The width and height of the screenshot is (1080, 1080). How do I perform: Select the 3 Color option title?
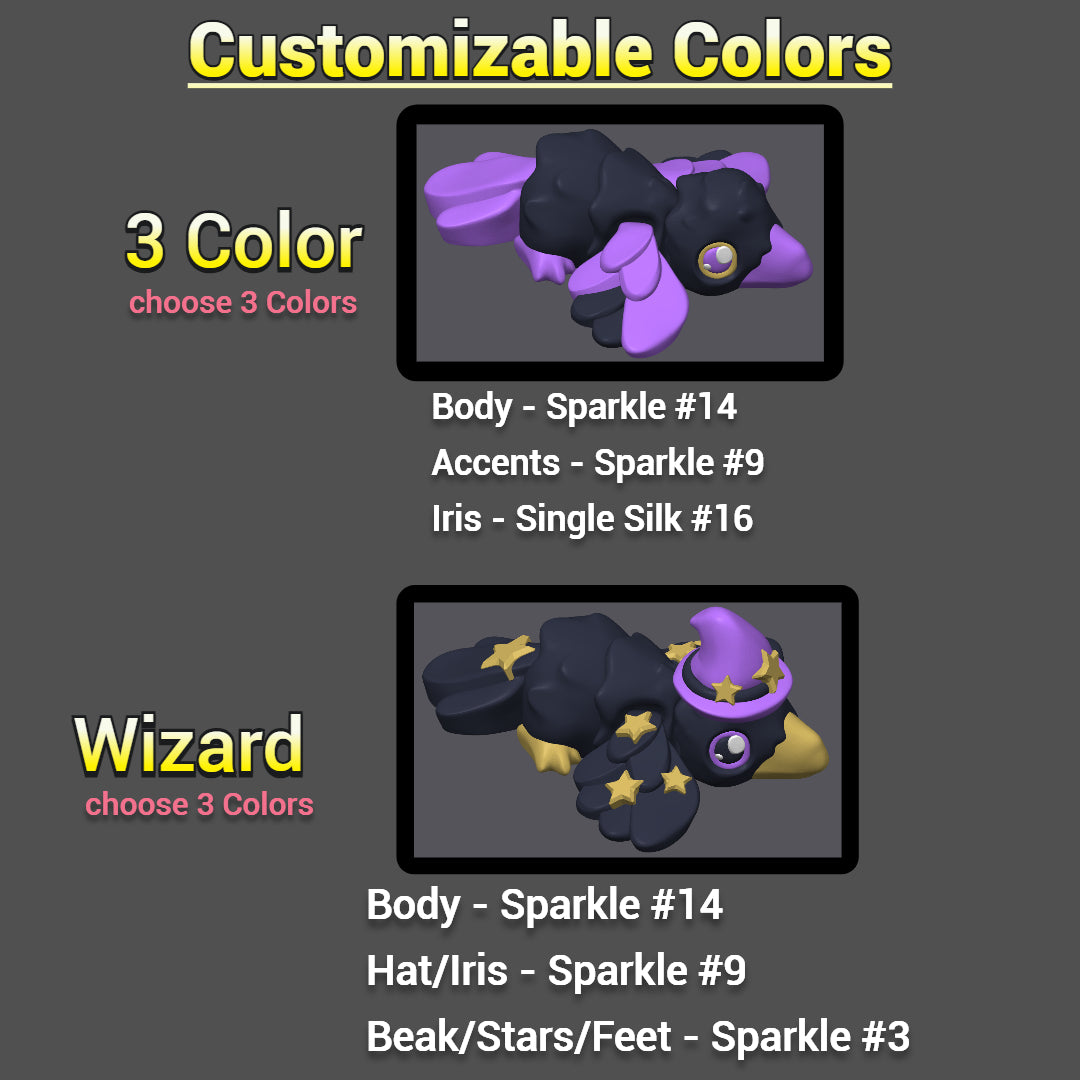[x=243, y=241]
